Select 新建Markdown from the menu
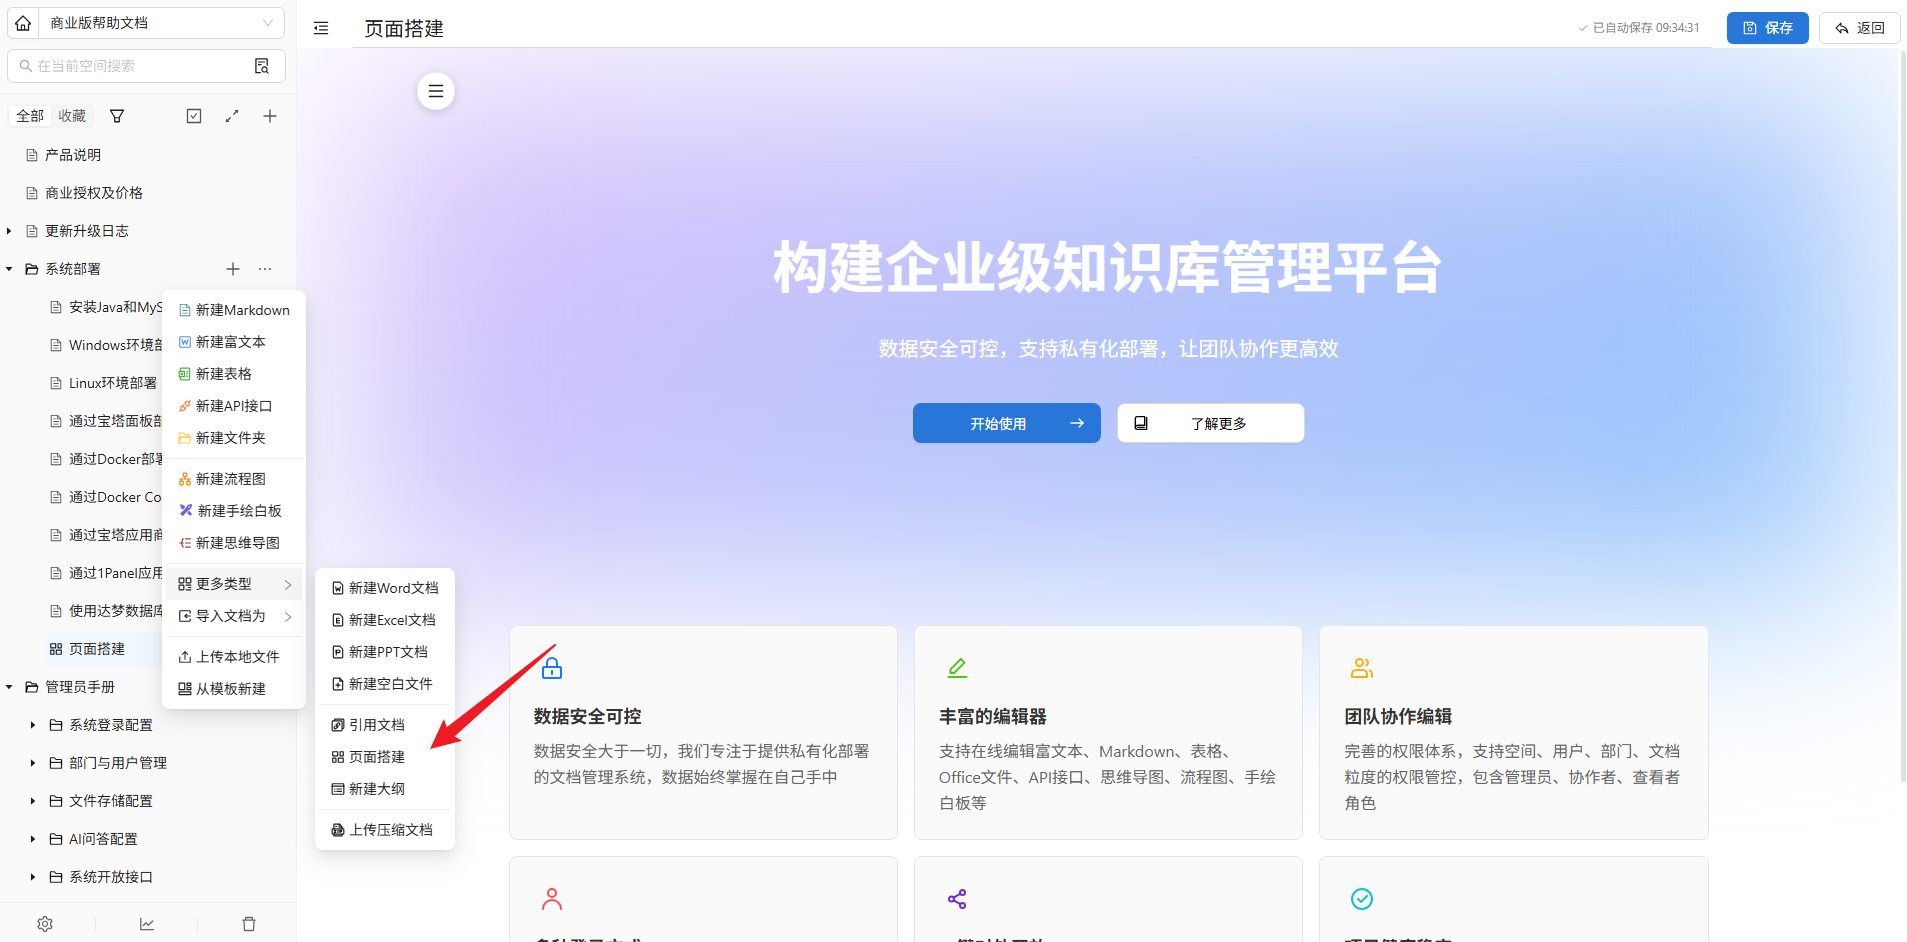Viewport: 1907px width, 942px height. click(x=234, y=310)
